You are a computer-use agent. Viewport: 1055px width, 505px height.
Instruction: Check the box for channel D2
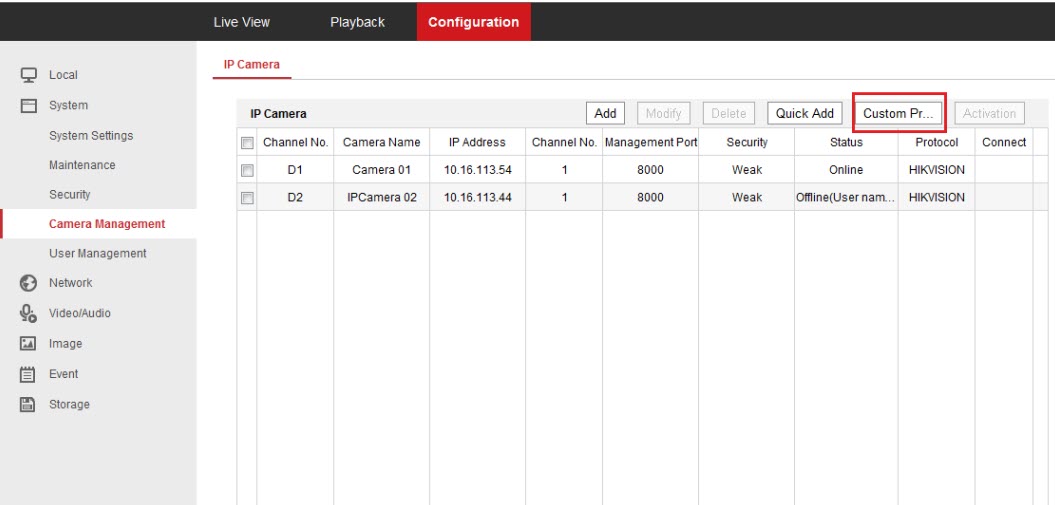pyautogui.click(x=247, y=198)
